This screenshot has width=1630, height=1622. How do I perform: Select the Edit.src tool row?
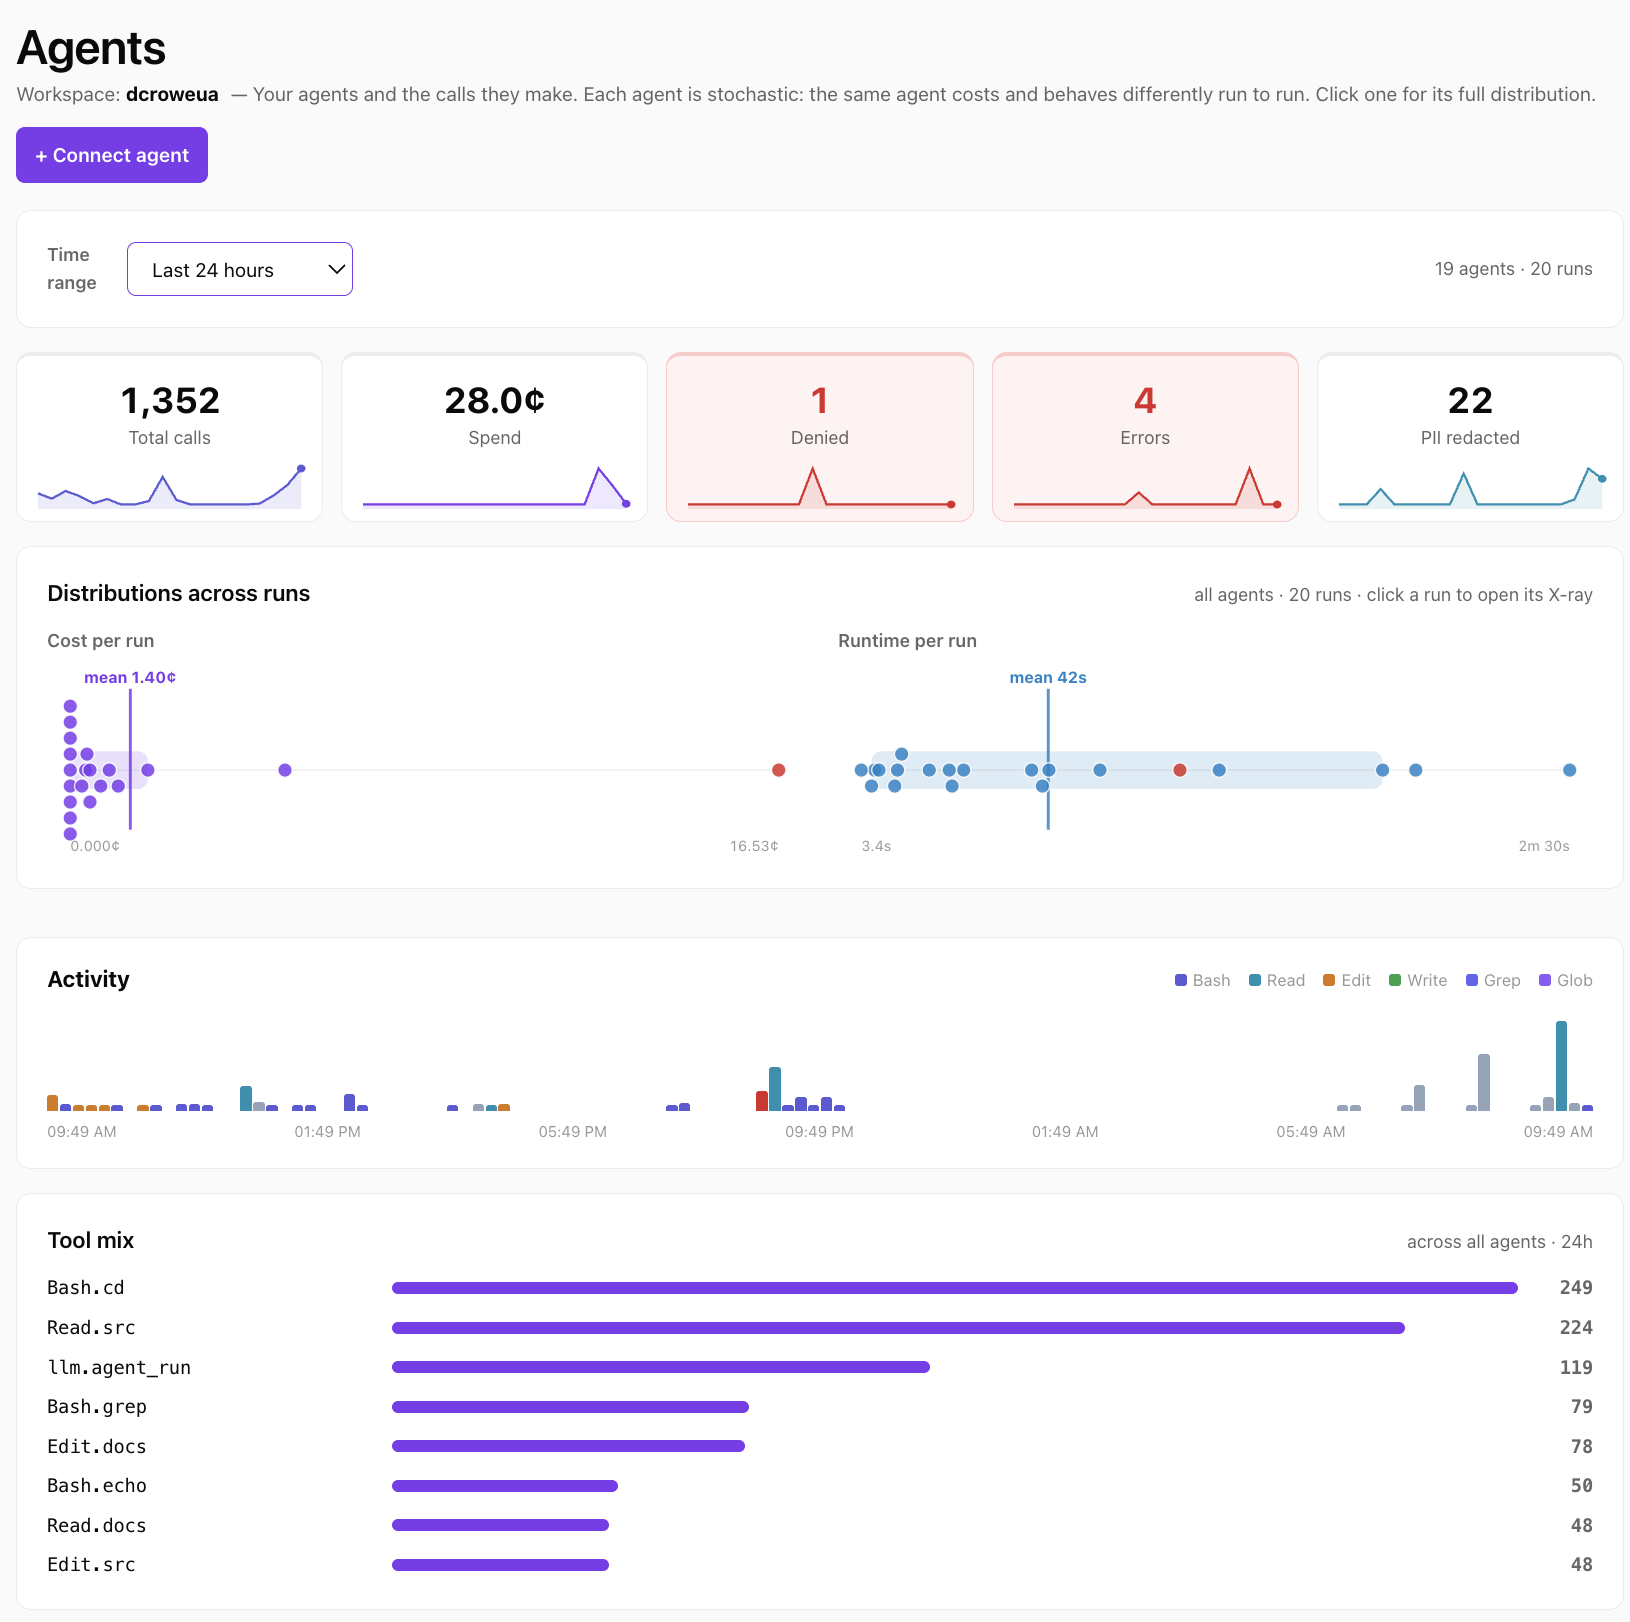[820, 1565]
